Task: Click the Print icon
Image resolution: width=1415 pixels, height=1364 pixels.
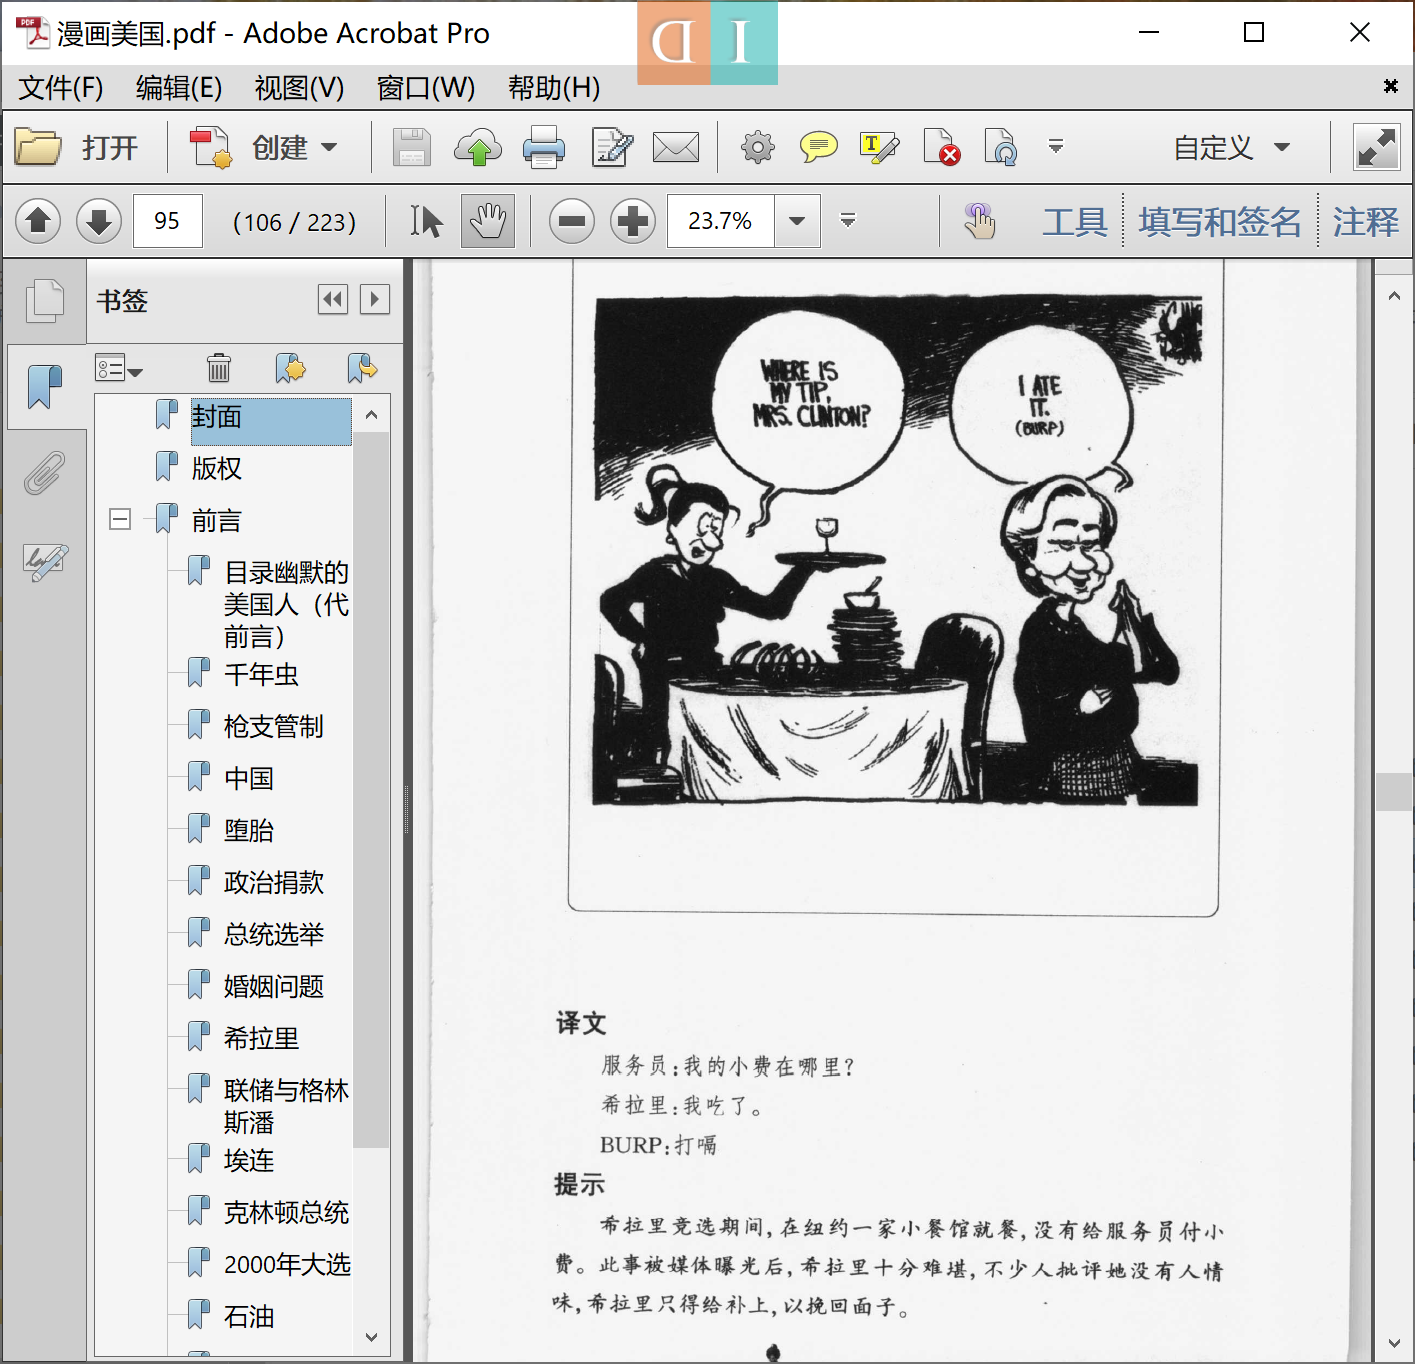Action: pyautogui.click(x=544, y=148)
